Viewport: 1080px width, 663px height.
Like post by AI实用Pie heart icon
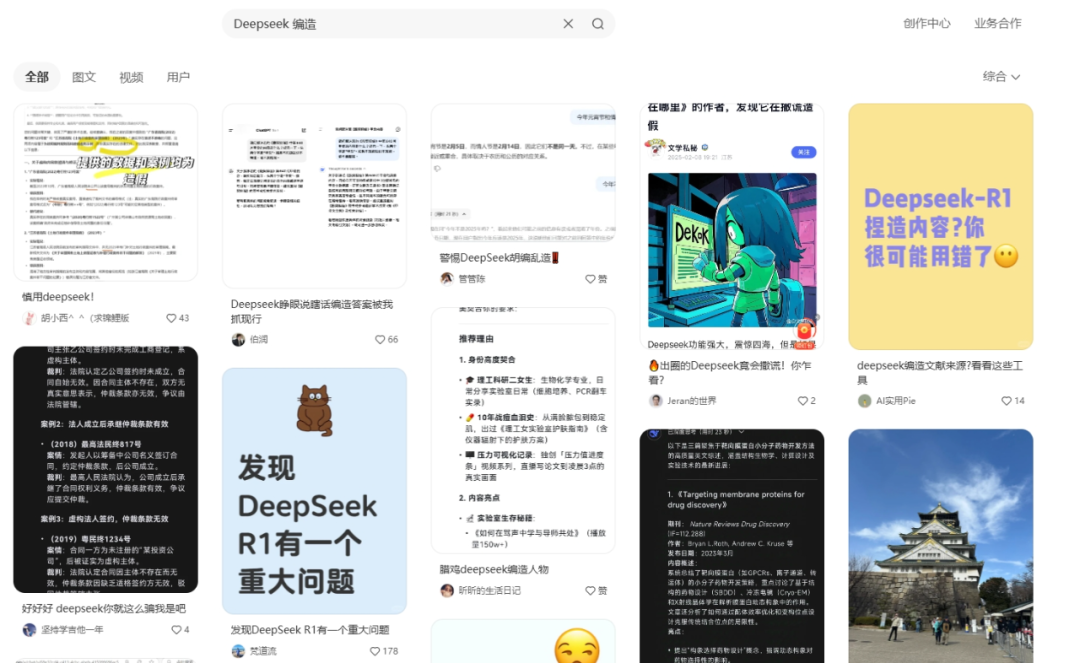coord(1006,401)
